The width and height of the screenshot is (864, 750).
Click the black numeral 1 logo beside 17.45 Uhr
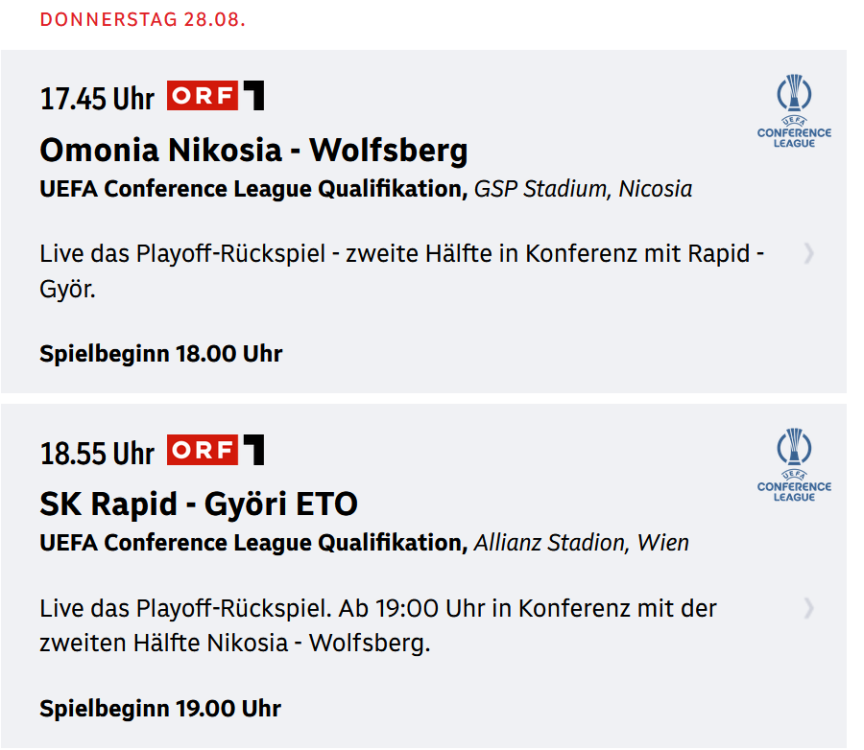tap(254, 97)
